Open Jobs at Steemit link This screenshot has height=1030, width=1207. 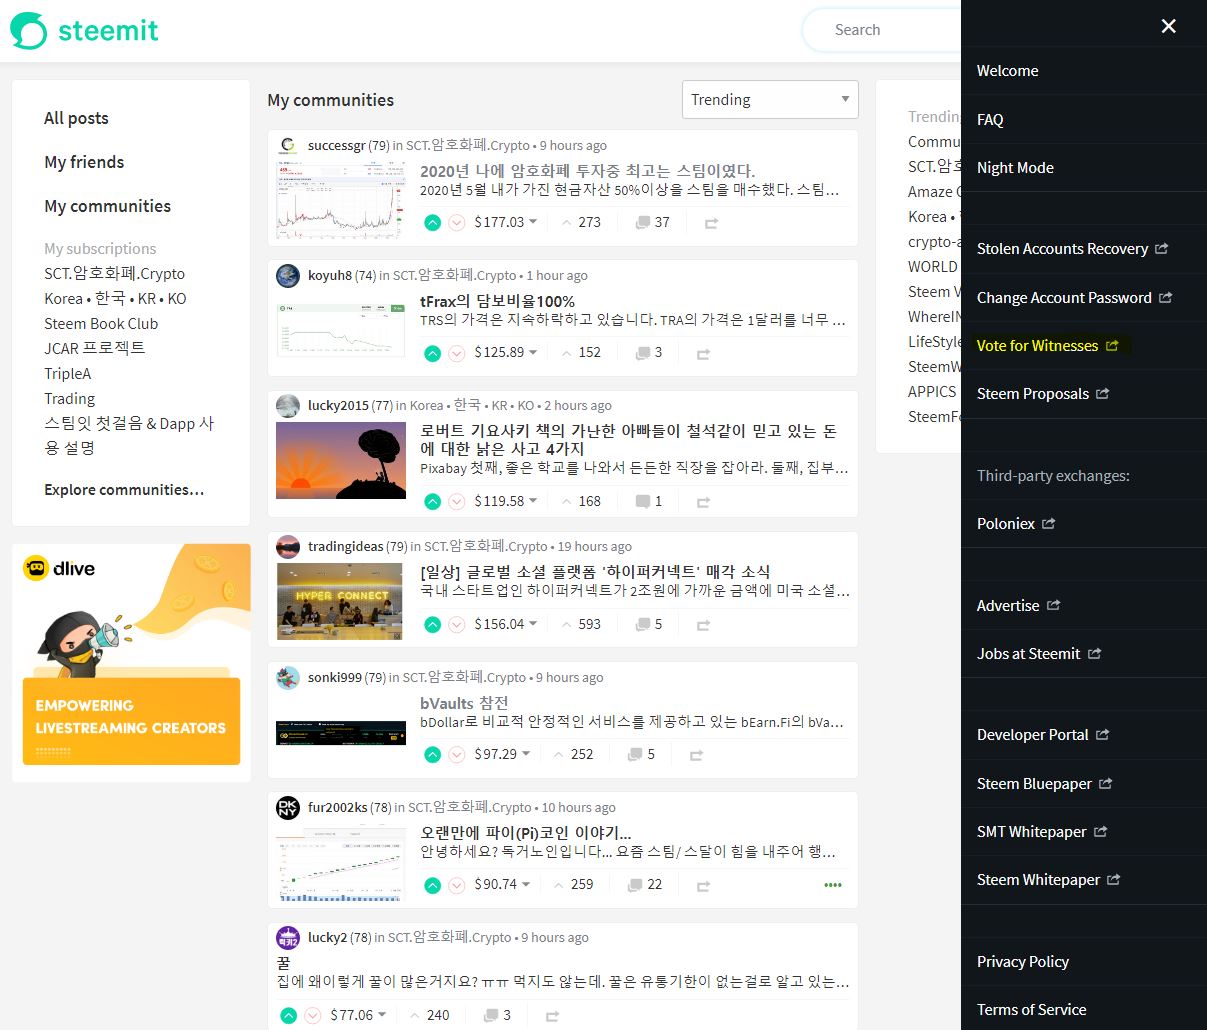(1039, 653)
